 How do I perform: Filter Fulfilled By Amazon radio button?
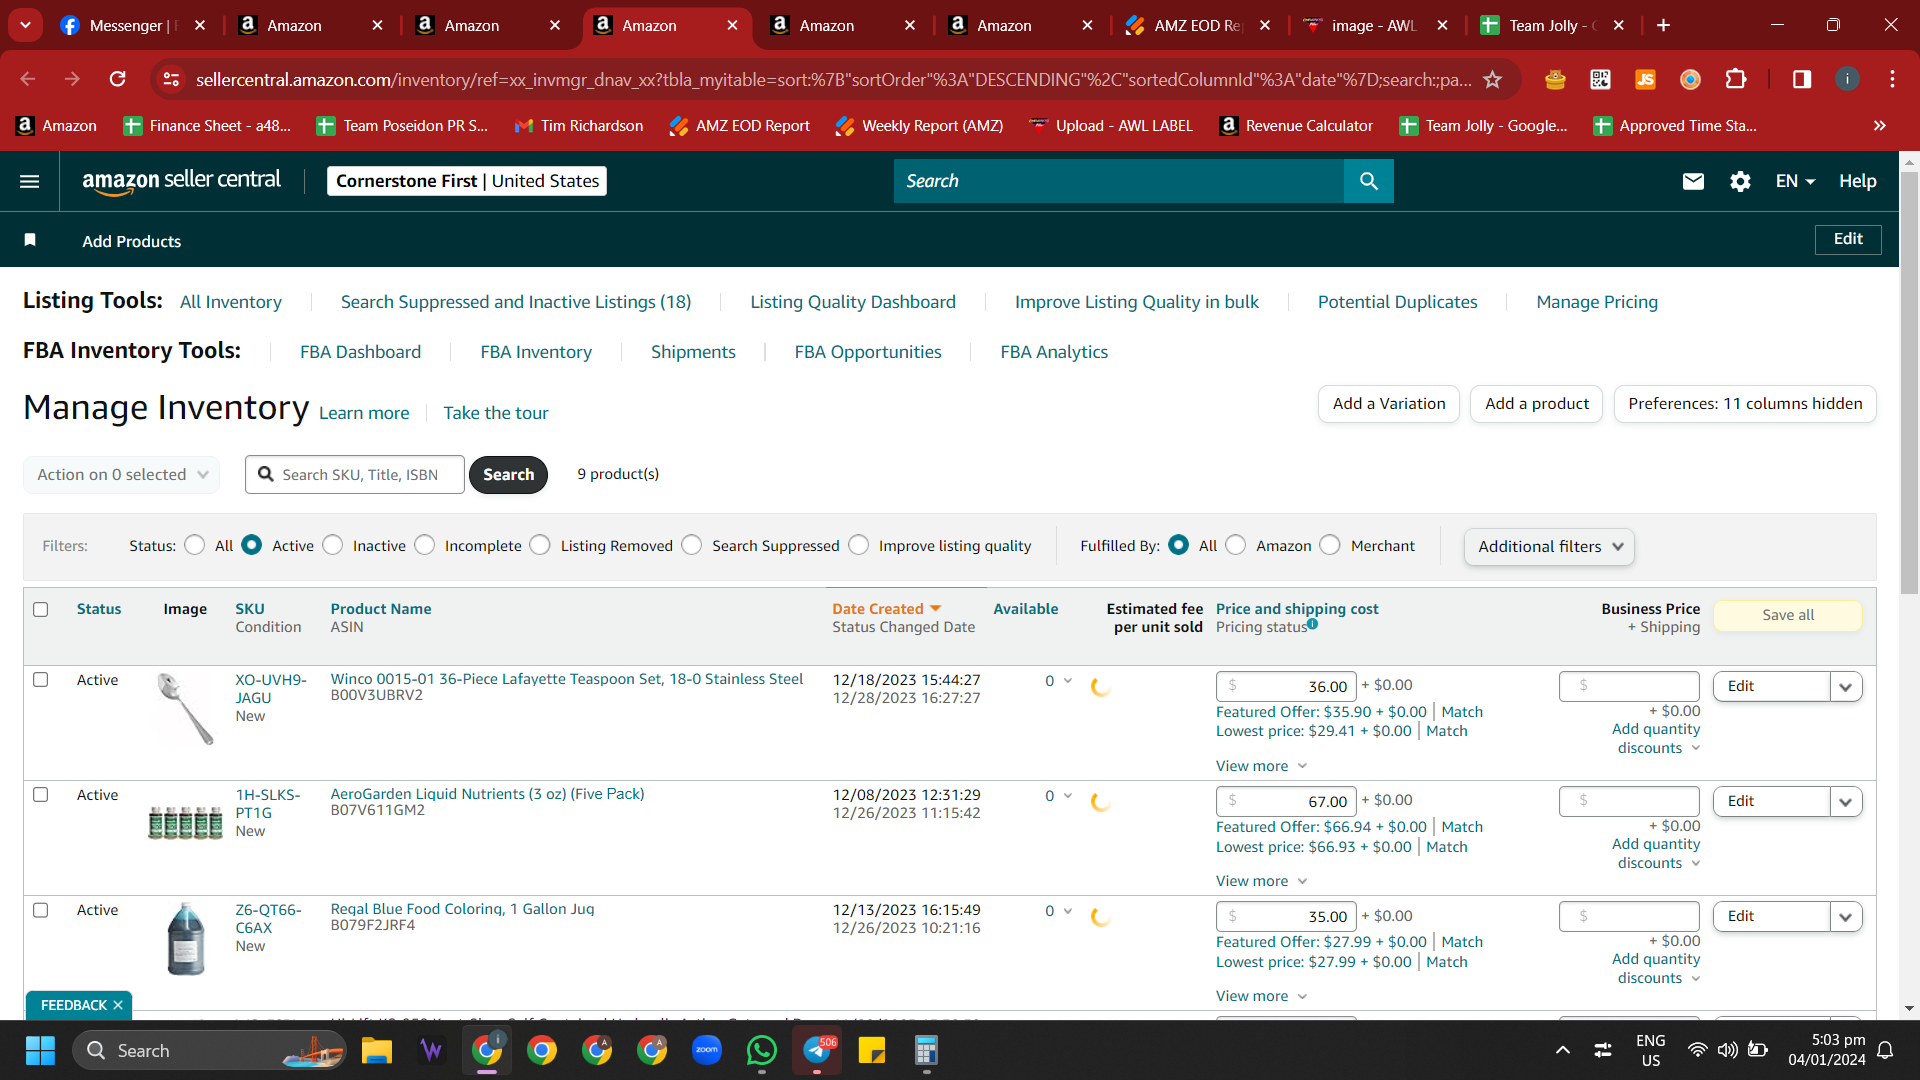(x=1236, y=545)
